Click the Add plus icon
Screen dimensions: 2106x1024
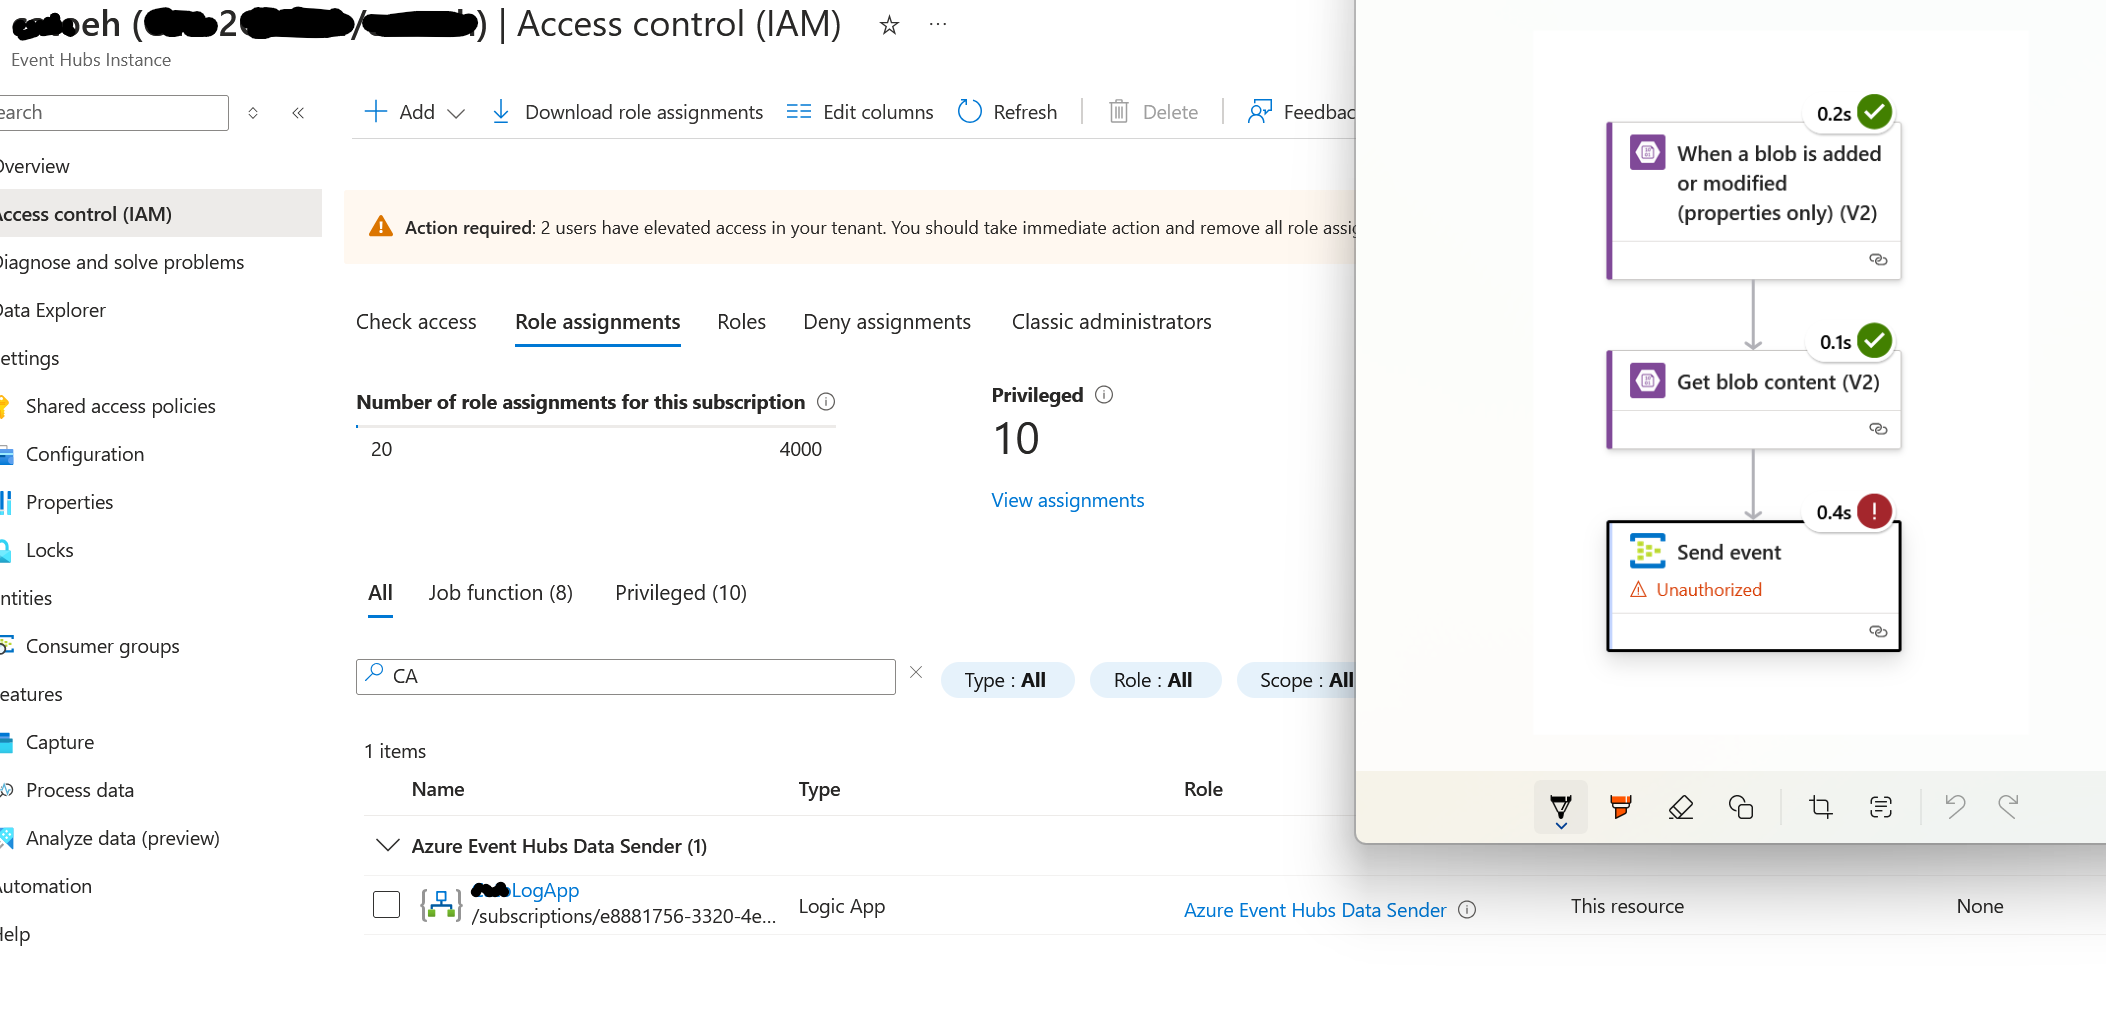pyautogui.click(x=376, y=111)
